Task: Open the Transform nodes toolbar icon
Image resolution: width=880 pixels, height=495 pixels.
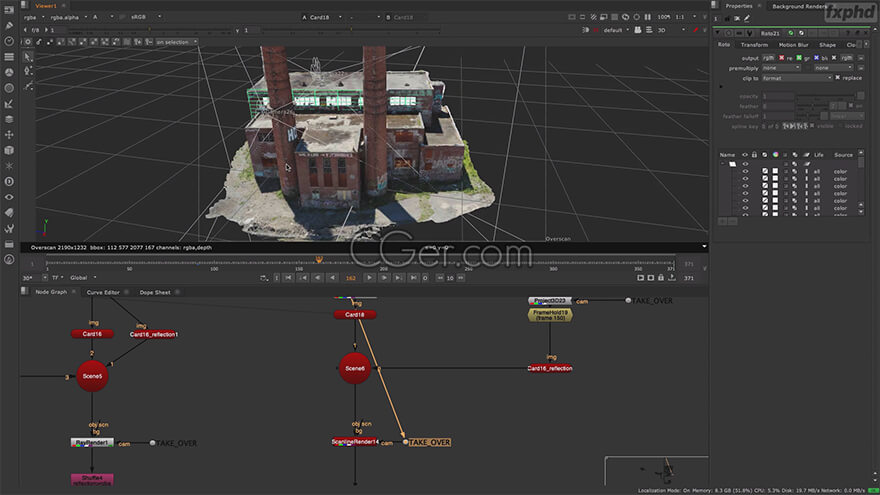Action: [9, 135]
